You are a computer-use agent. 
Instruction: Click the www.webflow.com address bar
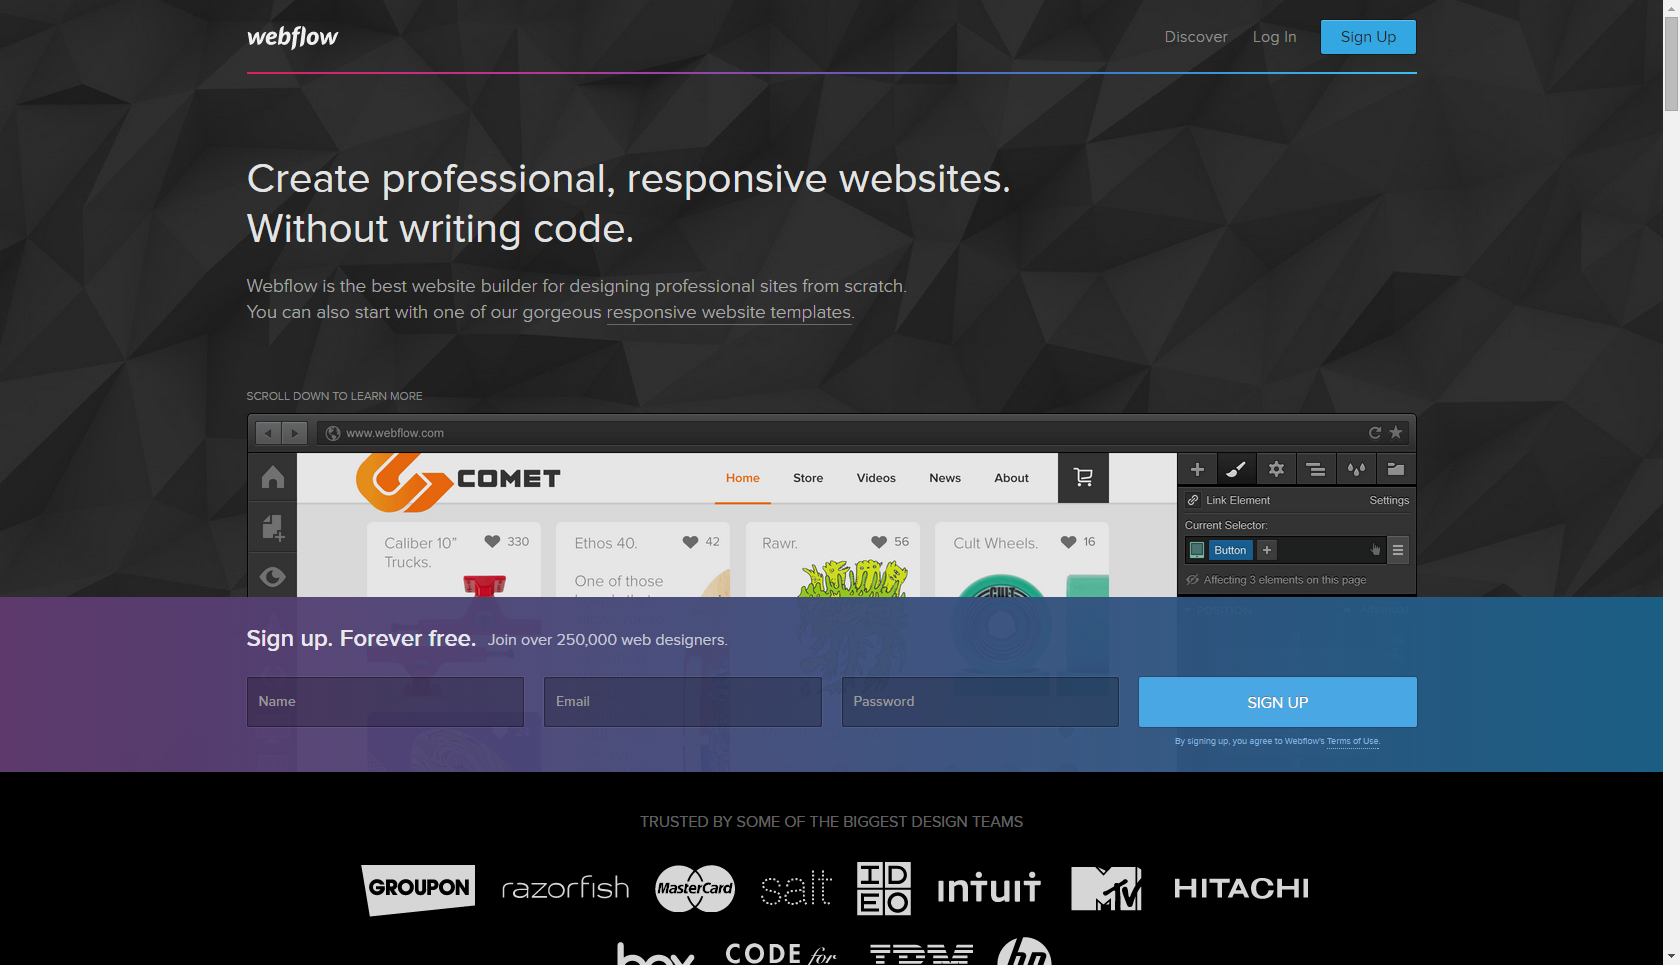(862, 433)
